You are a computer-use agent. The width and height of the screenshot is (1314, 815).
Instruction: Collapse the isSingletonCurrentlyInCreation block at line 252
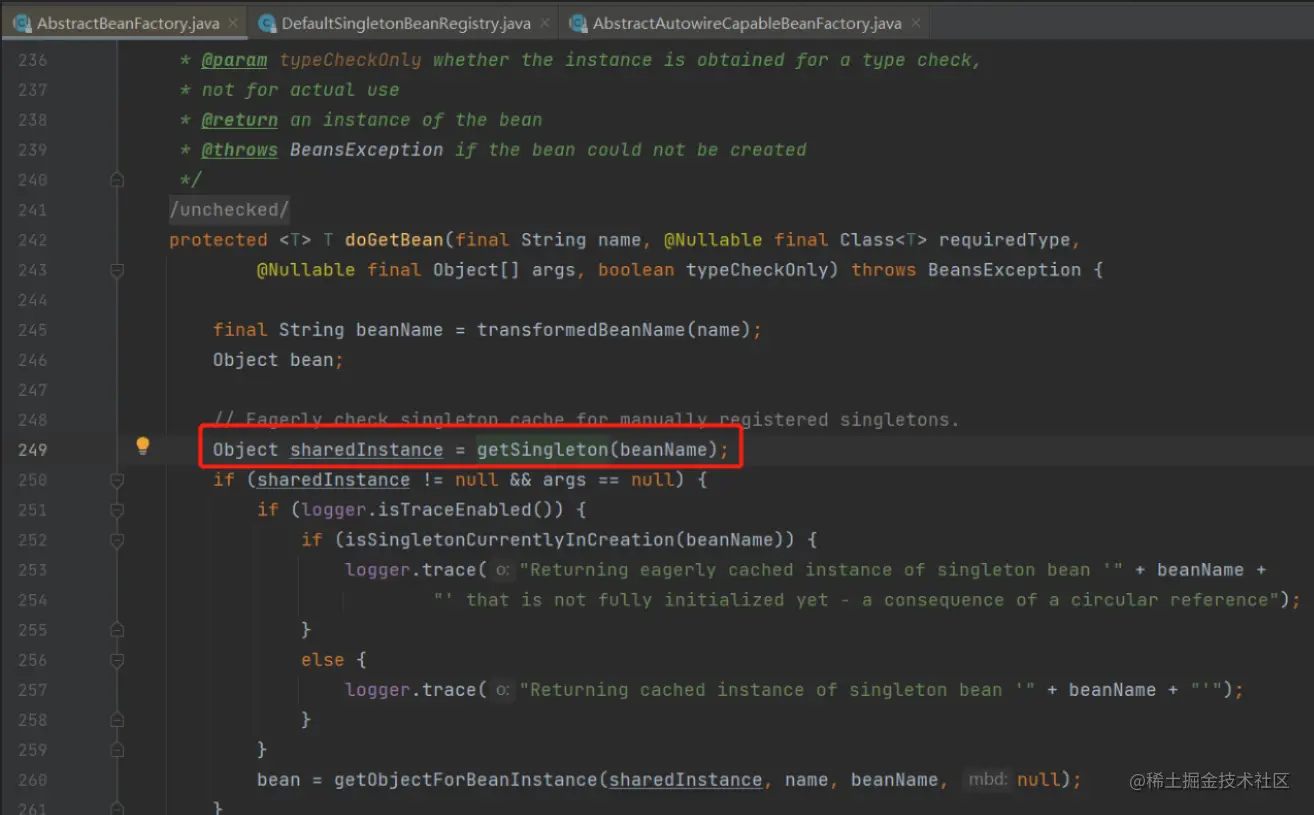[x=117, y=540]
